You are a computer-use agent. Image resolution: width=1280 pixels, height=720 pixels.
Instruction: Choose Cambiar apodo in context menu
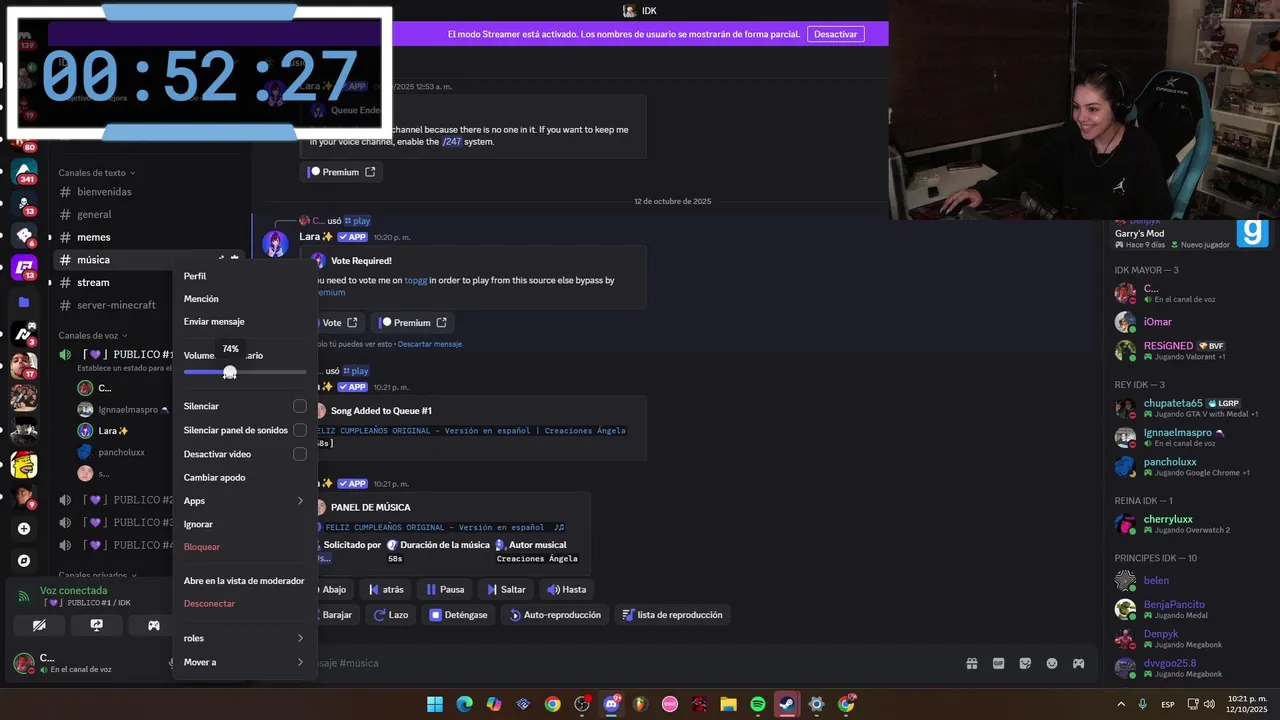[x=244, y=477]
